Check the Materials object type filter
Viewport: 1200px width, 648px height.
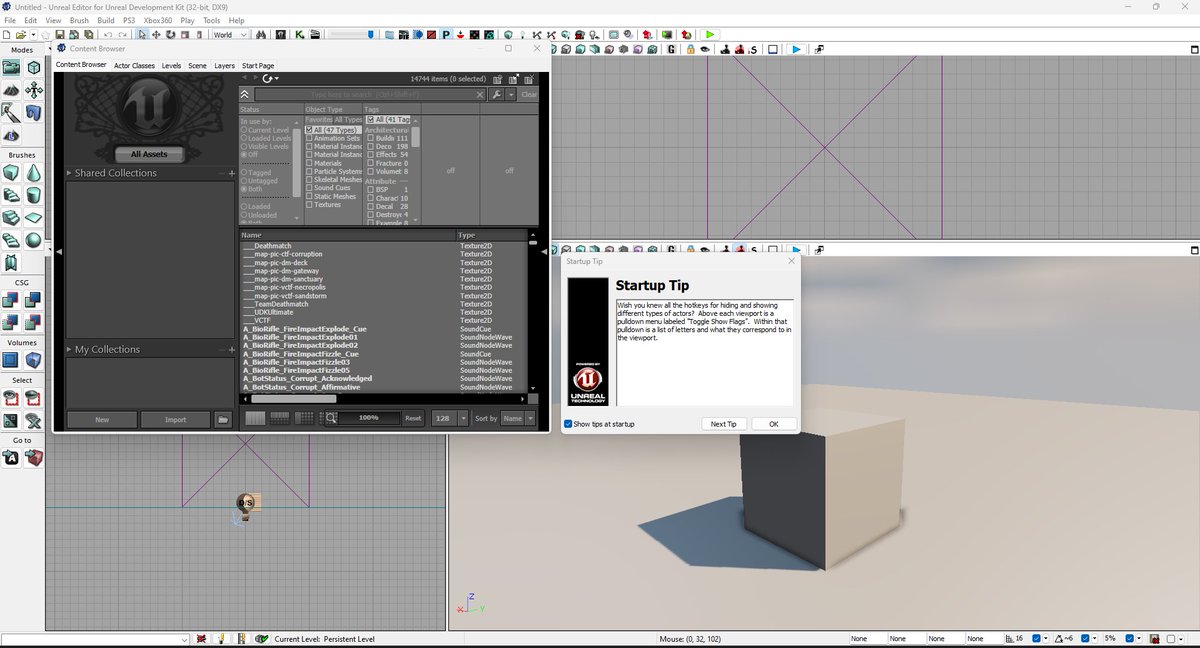coord(310,163)
